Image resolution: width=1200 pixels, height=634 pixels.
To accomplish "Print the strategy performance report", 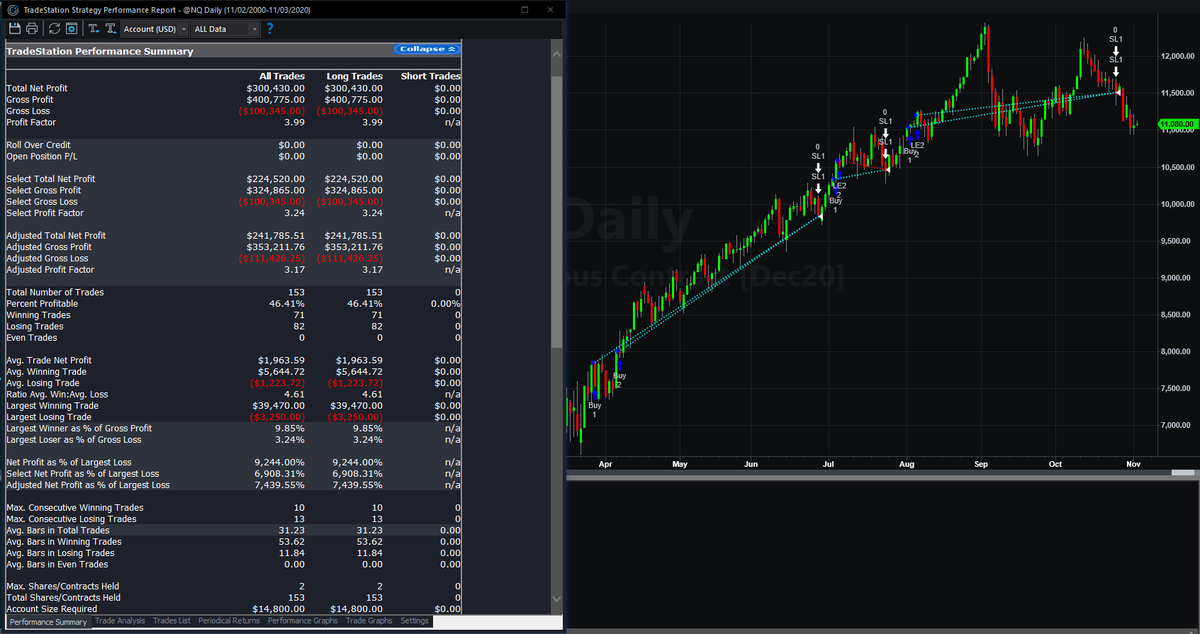I will click(31, 28).
